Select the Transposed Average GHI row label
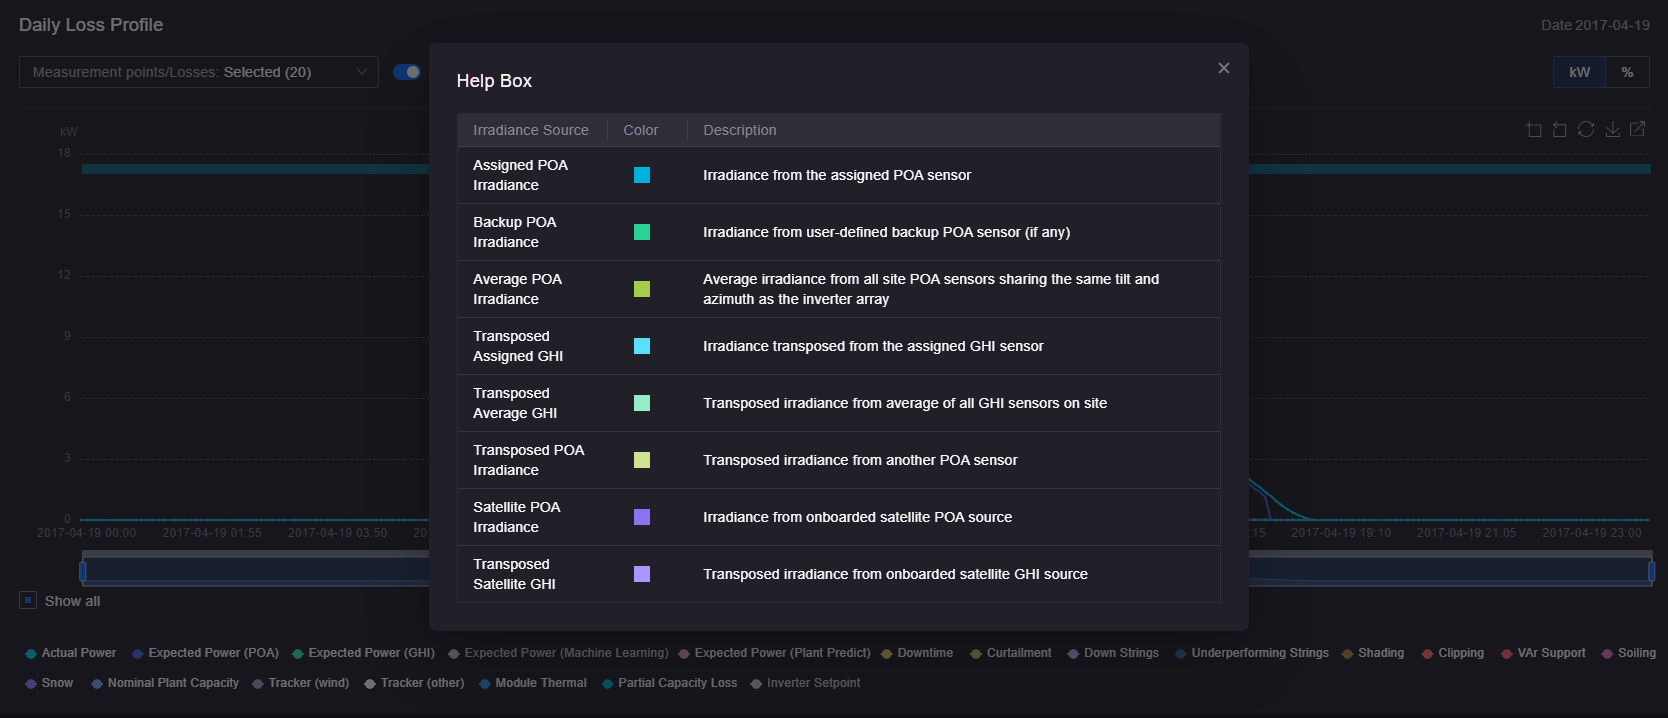The image size is (1668, 718). pyautogui.click(x=515, y=403)
